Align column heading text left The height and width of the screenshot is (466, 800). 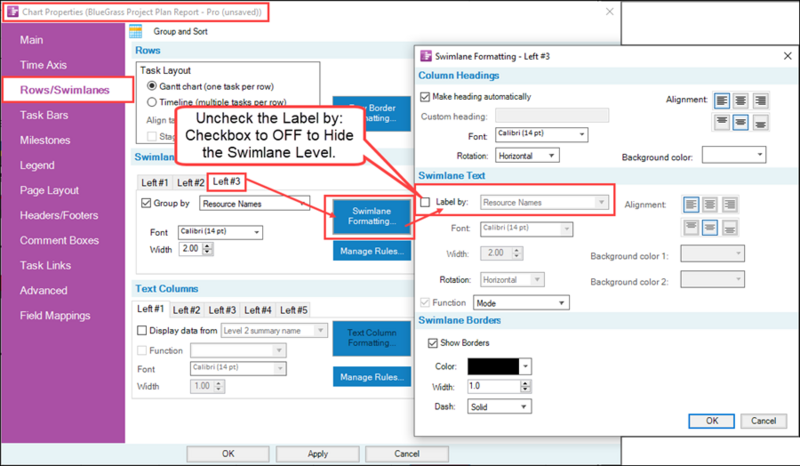(x=721, y=101)
